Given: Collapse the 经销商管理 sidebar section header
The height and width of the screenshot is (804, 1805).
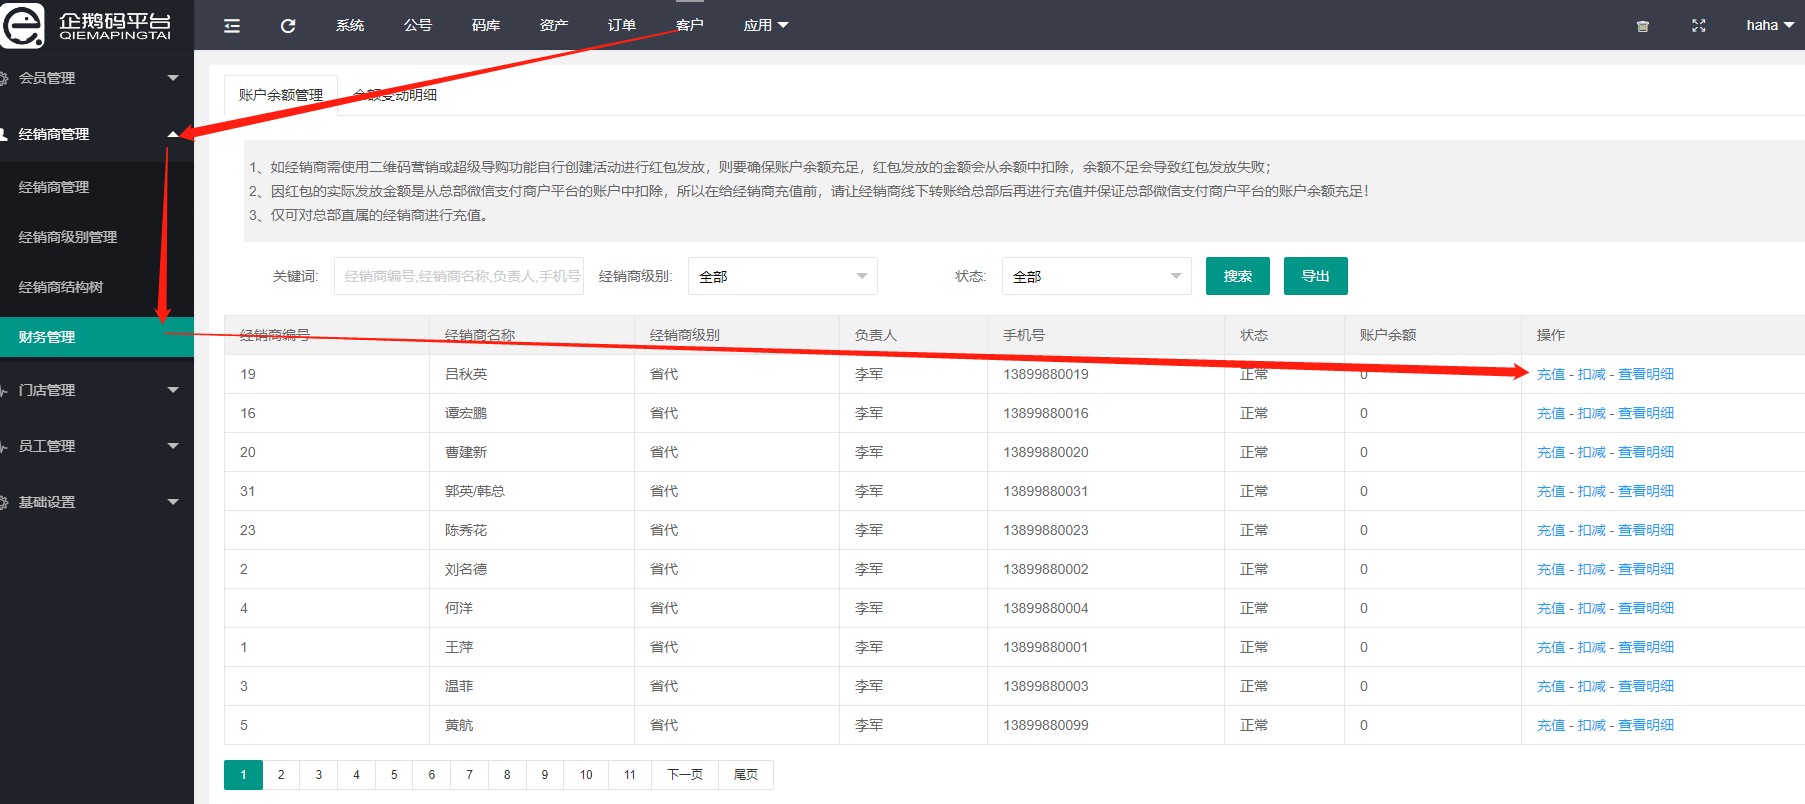Looking at the screenshot, I should click(x=97, y=134).
